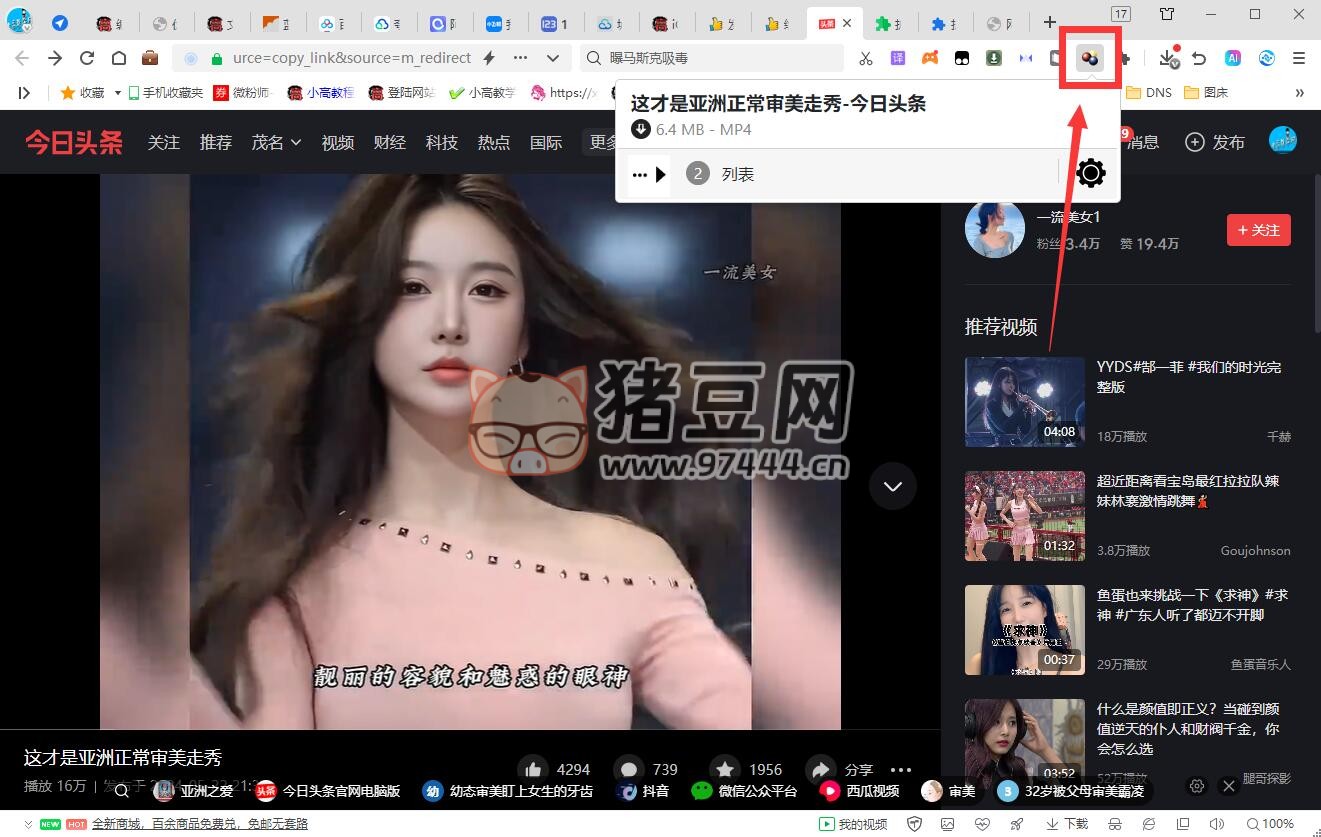
Task: Click the address bar URL field
Action: point(351,58)
